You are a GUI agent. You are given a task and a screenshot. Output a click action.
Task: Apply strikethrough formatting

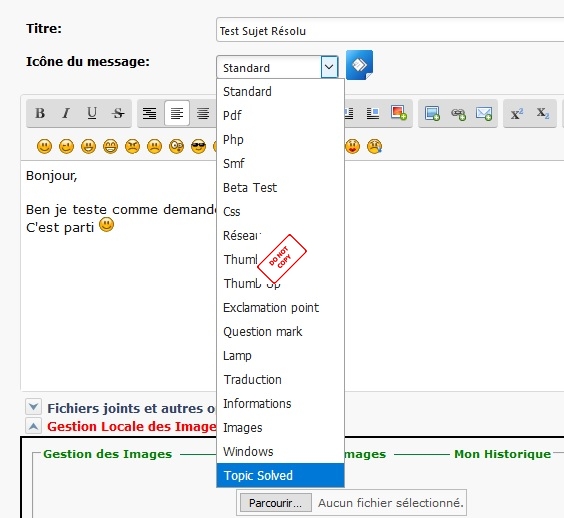pyautogui.click(x=118, y=113)
